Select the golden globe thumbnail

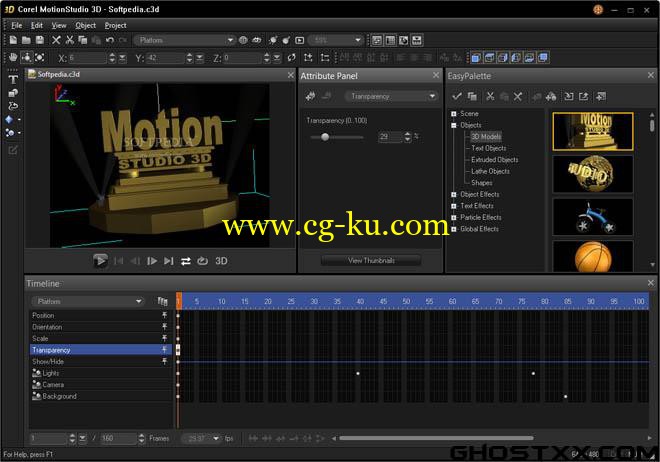[593, 174]
